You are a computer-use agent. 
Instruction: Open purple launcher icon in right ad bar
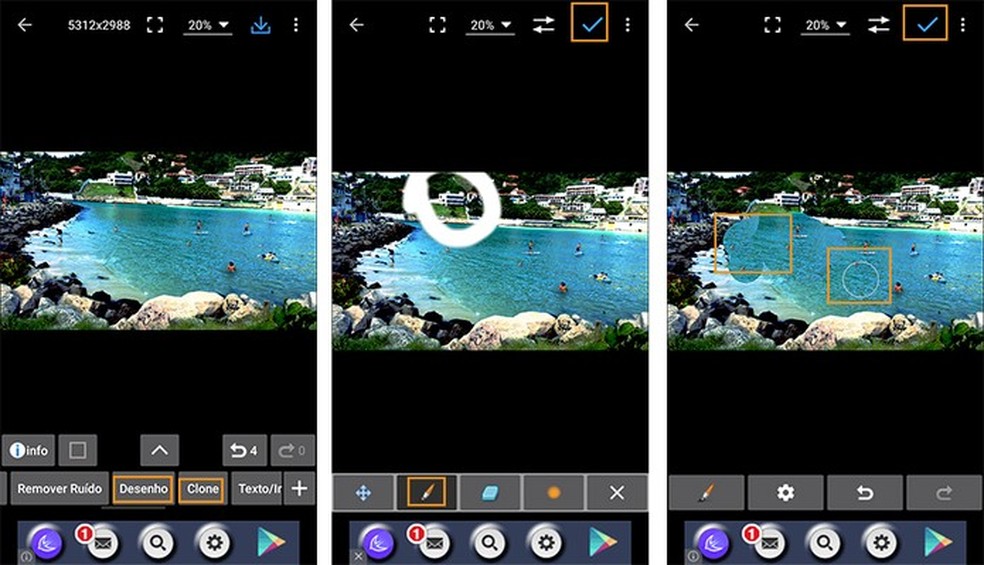click(x=714, y=543)
